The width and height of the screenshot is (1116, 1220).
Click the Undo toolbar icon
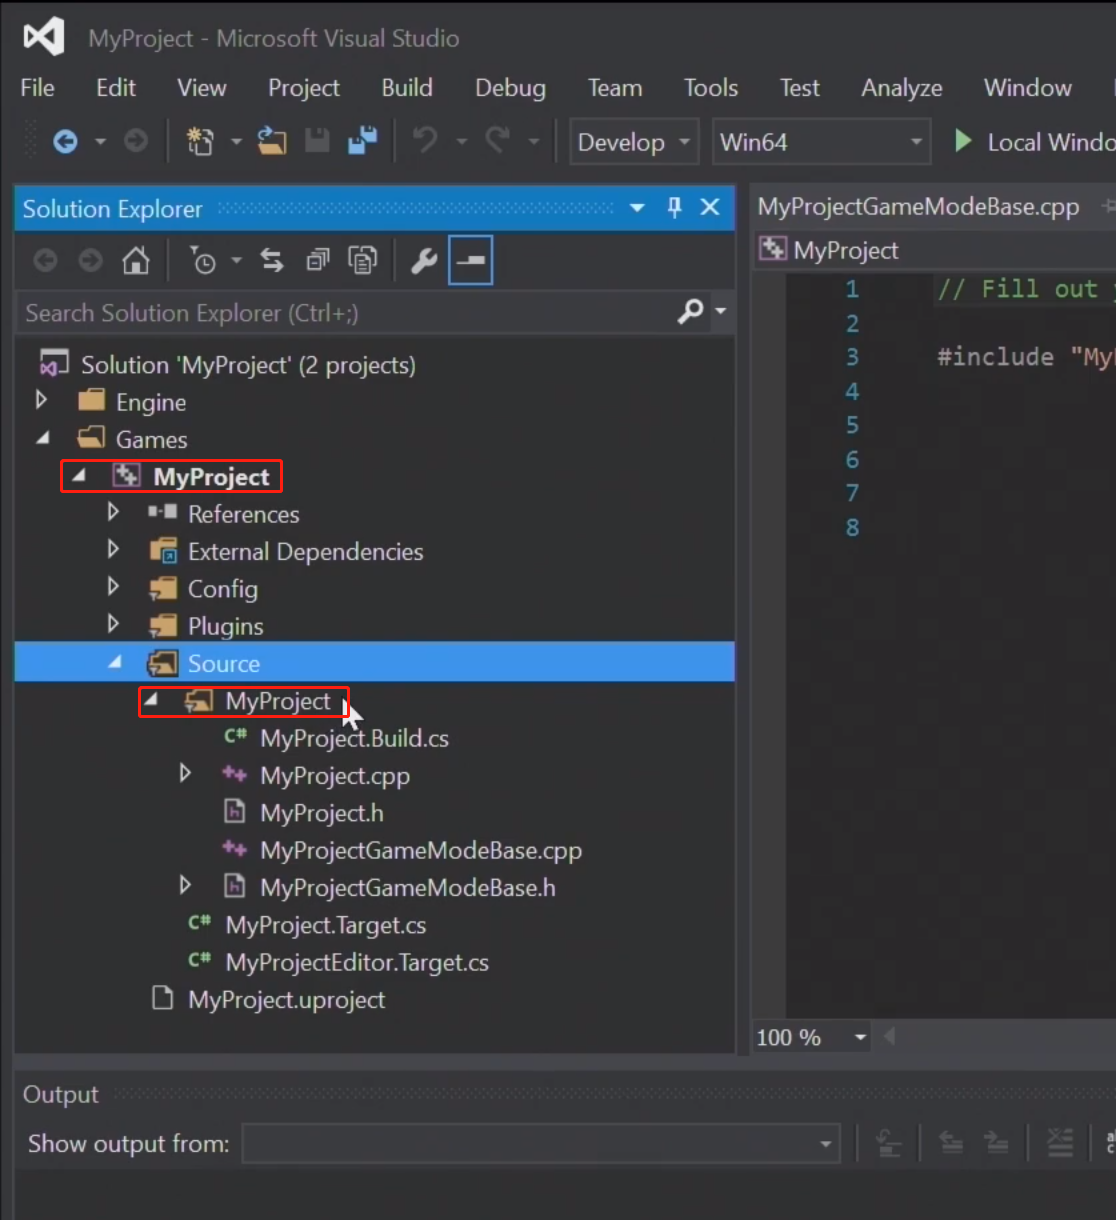pos(425,141)
